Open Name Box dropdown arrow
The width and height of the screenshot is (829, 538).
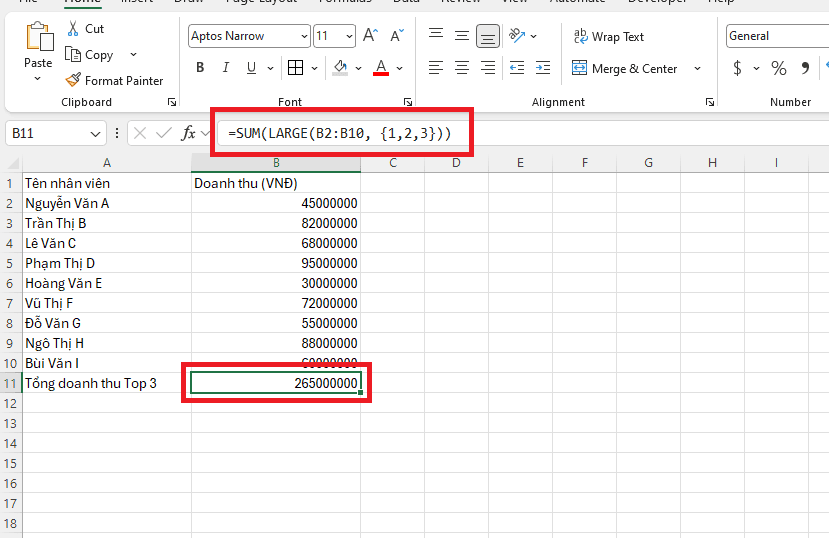pos(95,134)
